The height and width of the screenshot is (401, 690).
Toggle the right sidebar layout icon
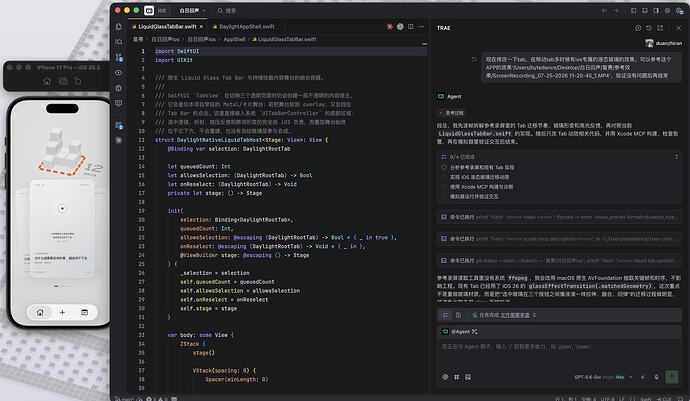tap(656, 11)
